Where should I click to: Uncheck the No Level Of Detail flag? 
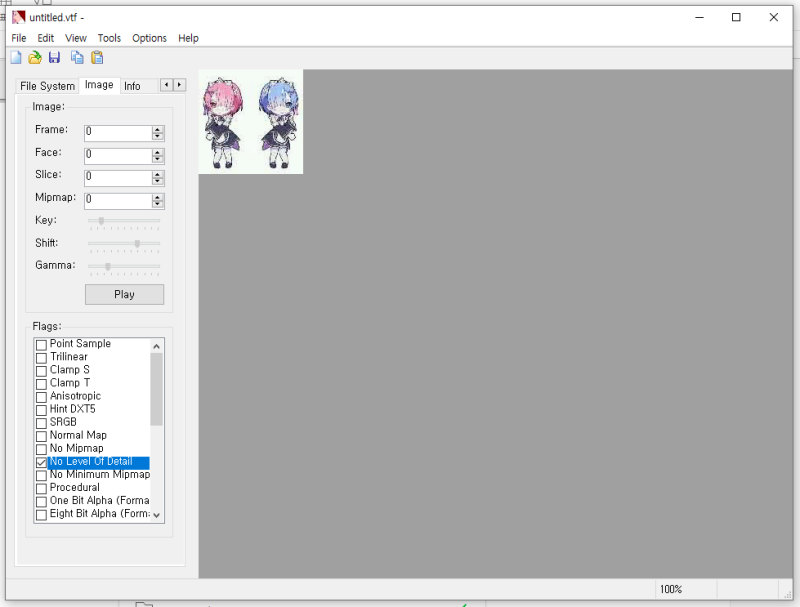41,463
